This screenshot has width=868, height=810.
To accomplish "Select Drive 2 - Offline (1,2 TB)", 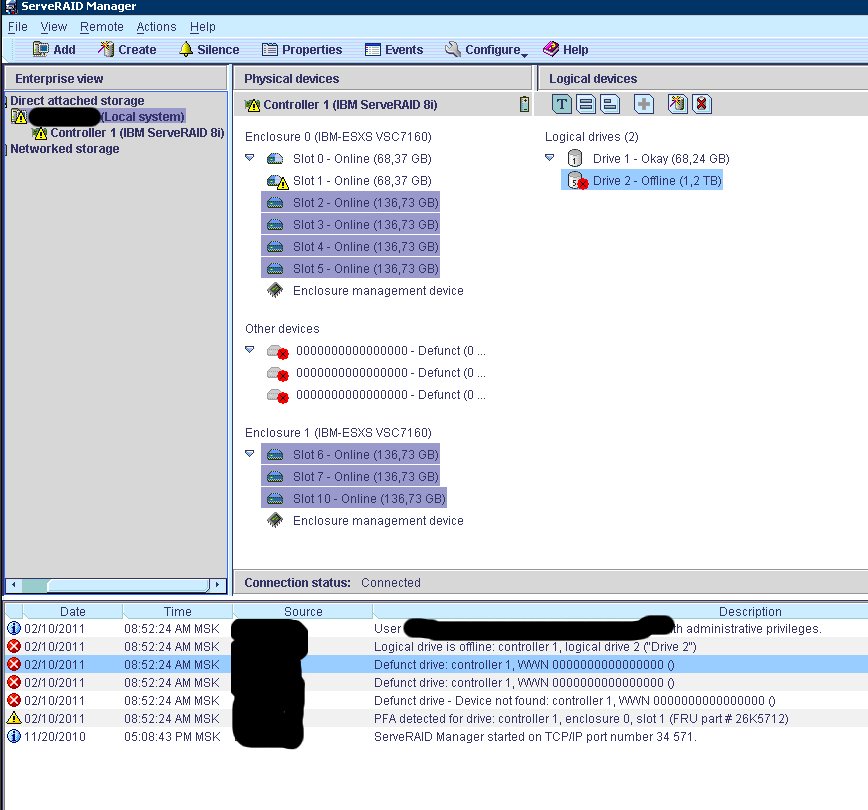I will (x=657, y=180).
